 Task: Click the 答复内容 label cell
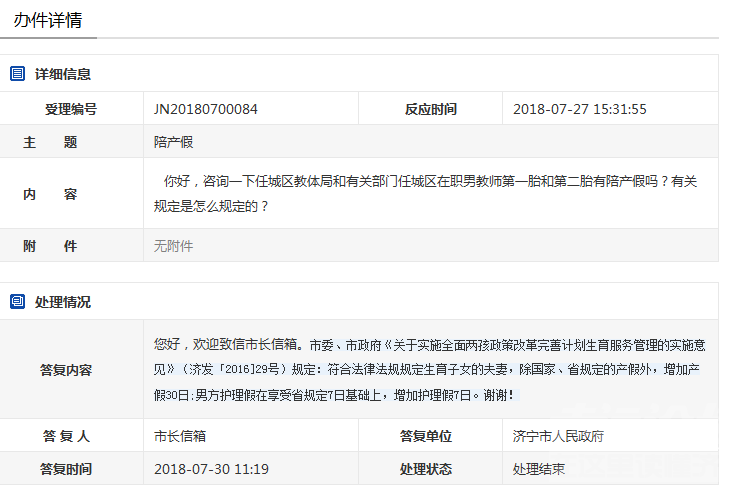(x=66, y=370)
